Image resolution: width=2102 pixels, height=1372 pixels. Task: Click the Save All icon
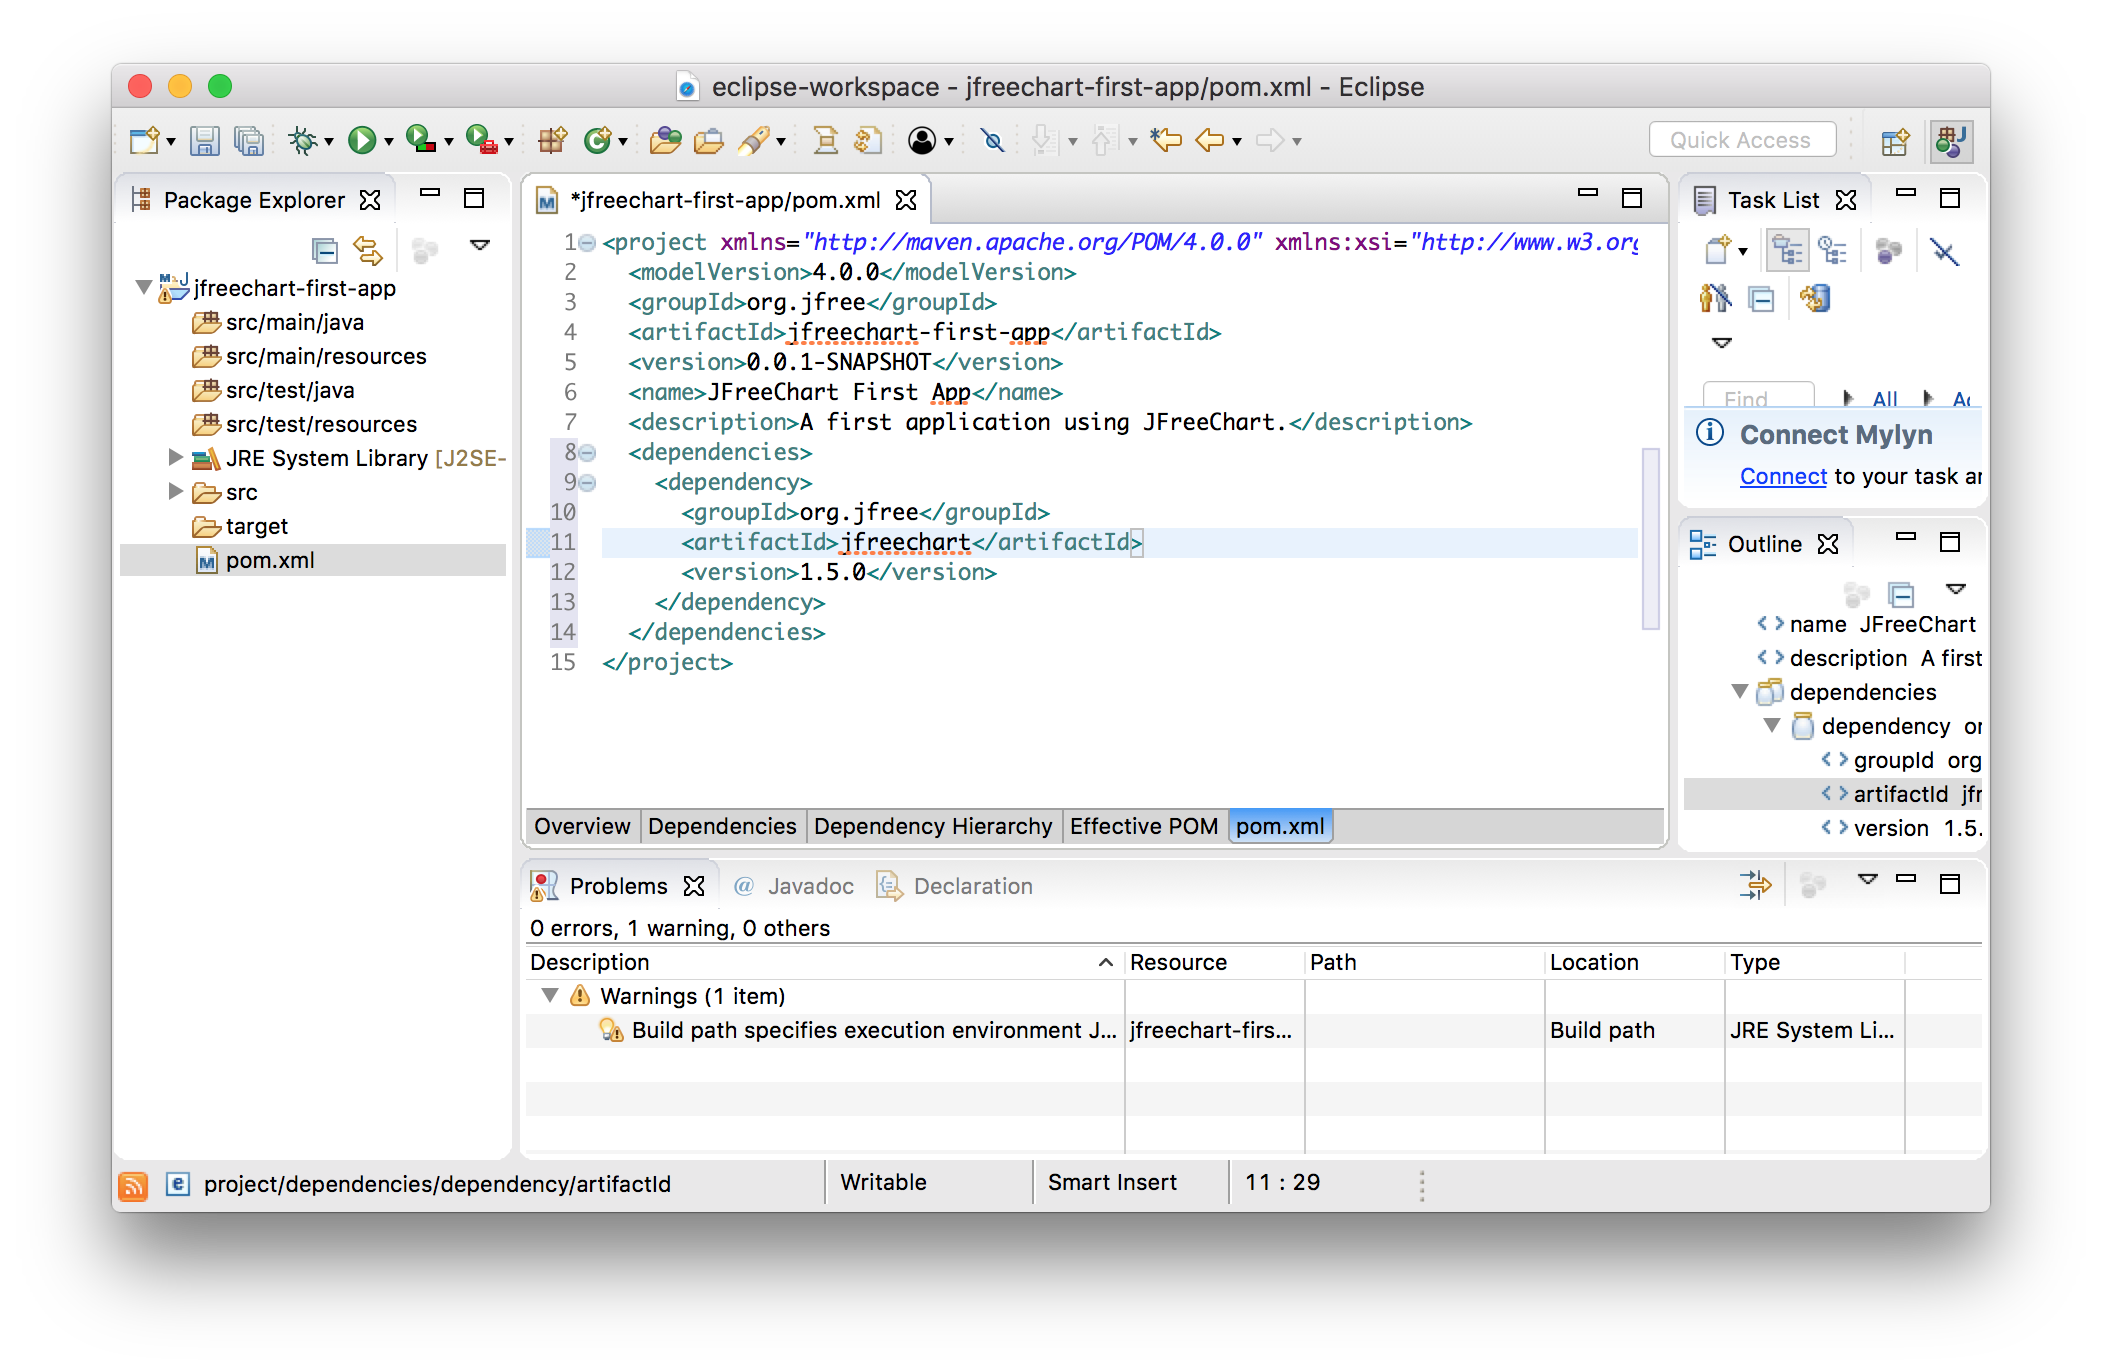pos(248,141)
